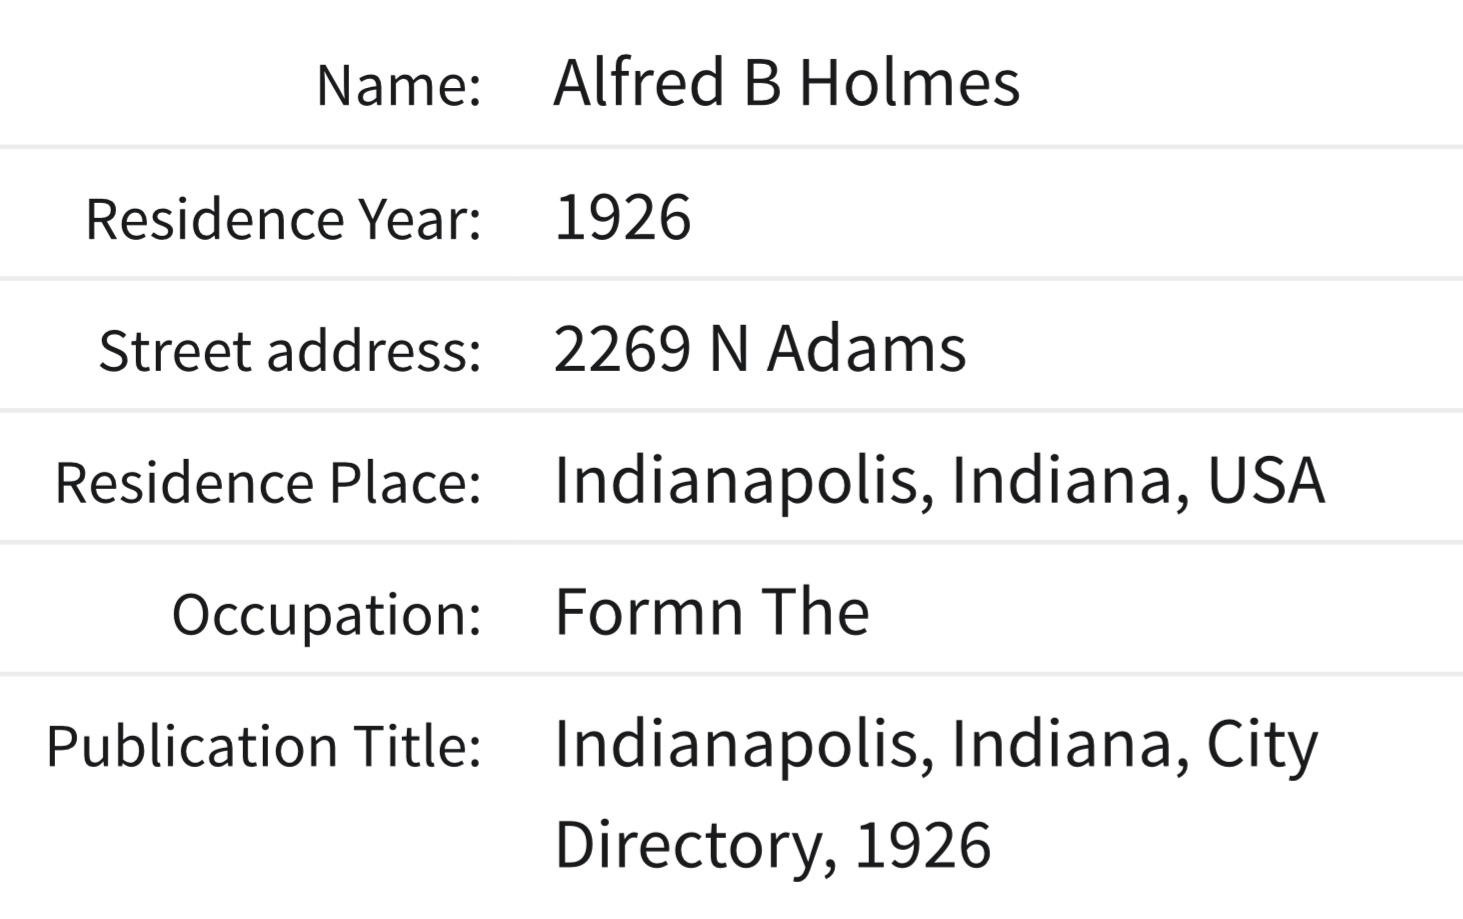Click the house number 2269
Viewport: 1463px width, 919px height.
tap(622, 349)
